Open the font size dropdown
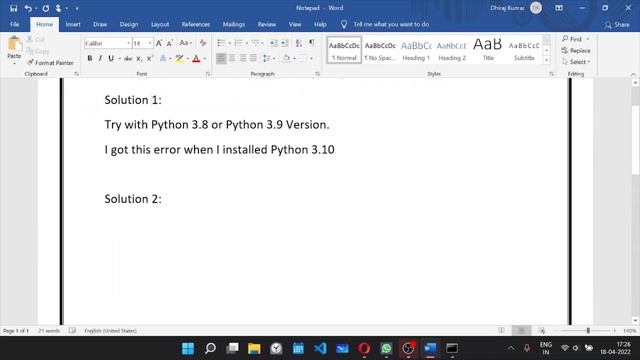Viewport: 640px width, 360px height. point(150,43)
